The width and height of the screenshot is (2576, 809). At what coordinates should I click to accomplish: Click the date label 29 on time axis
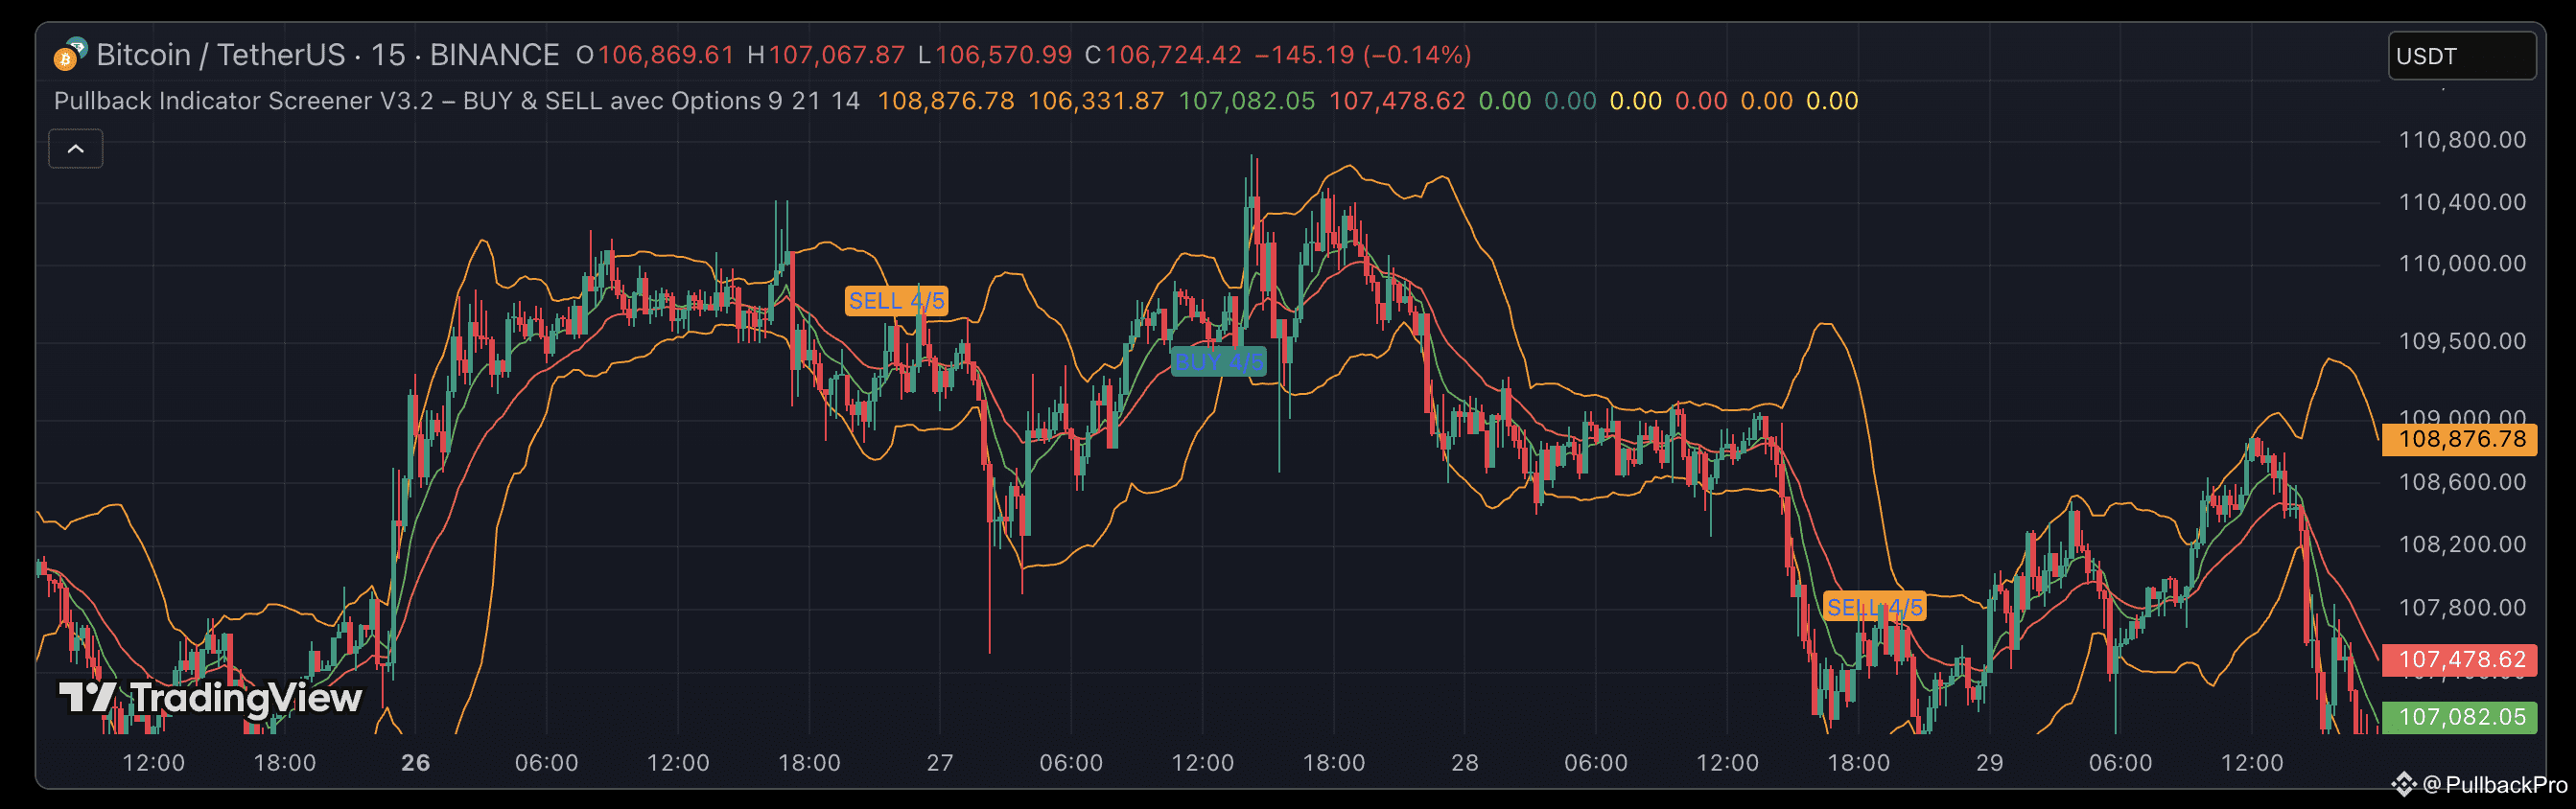tap(1990, 763)
